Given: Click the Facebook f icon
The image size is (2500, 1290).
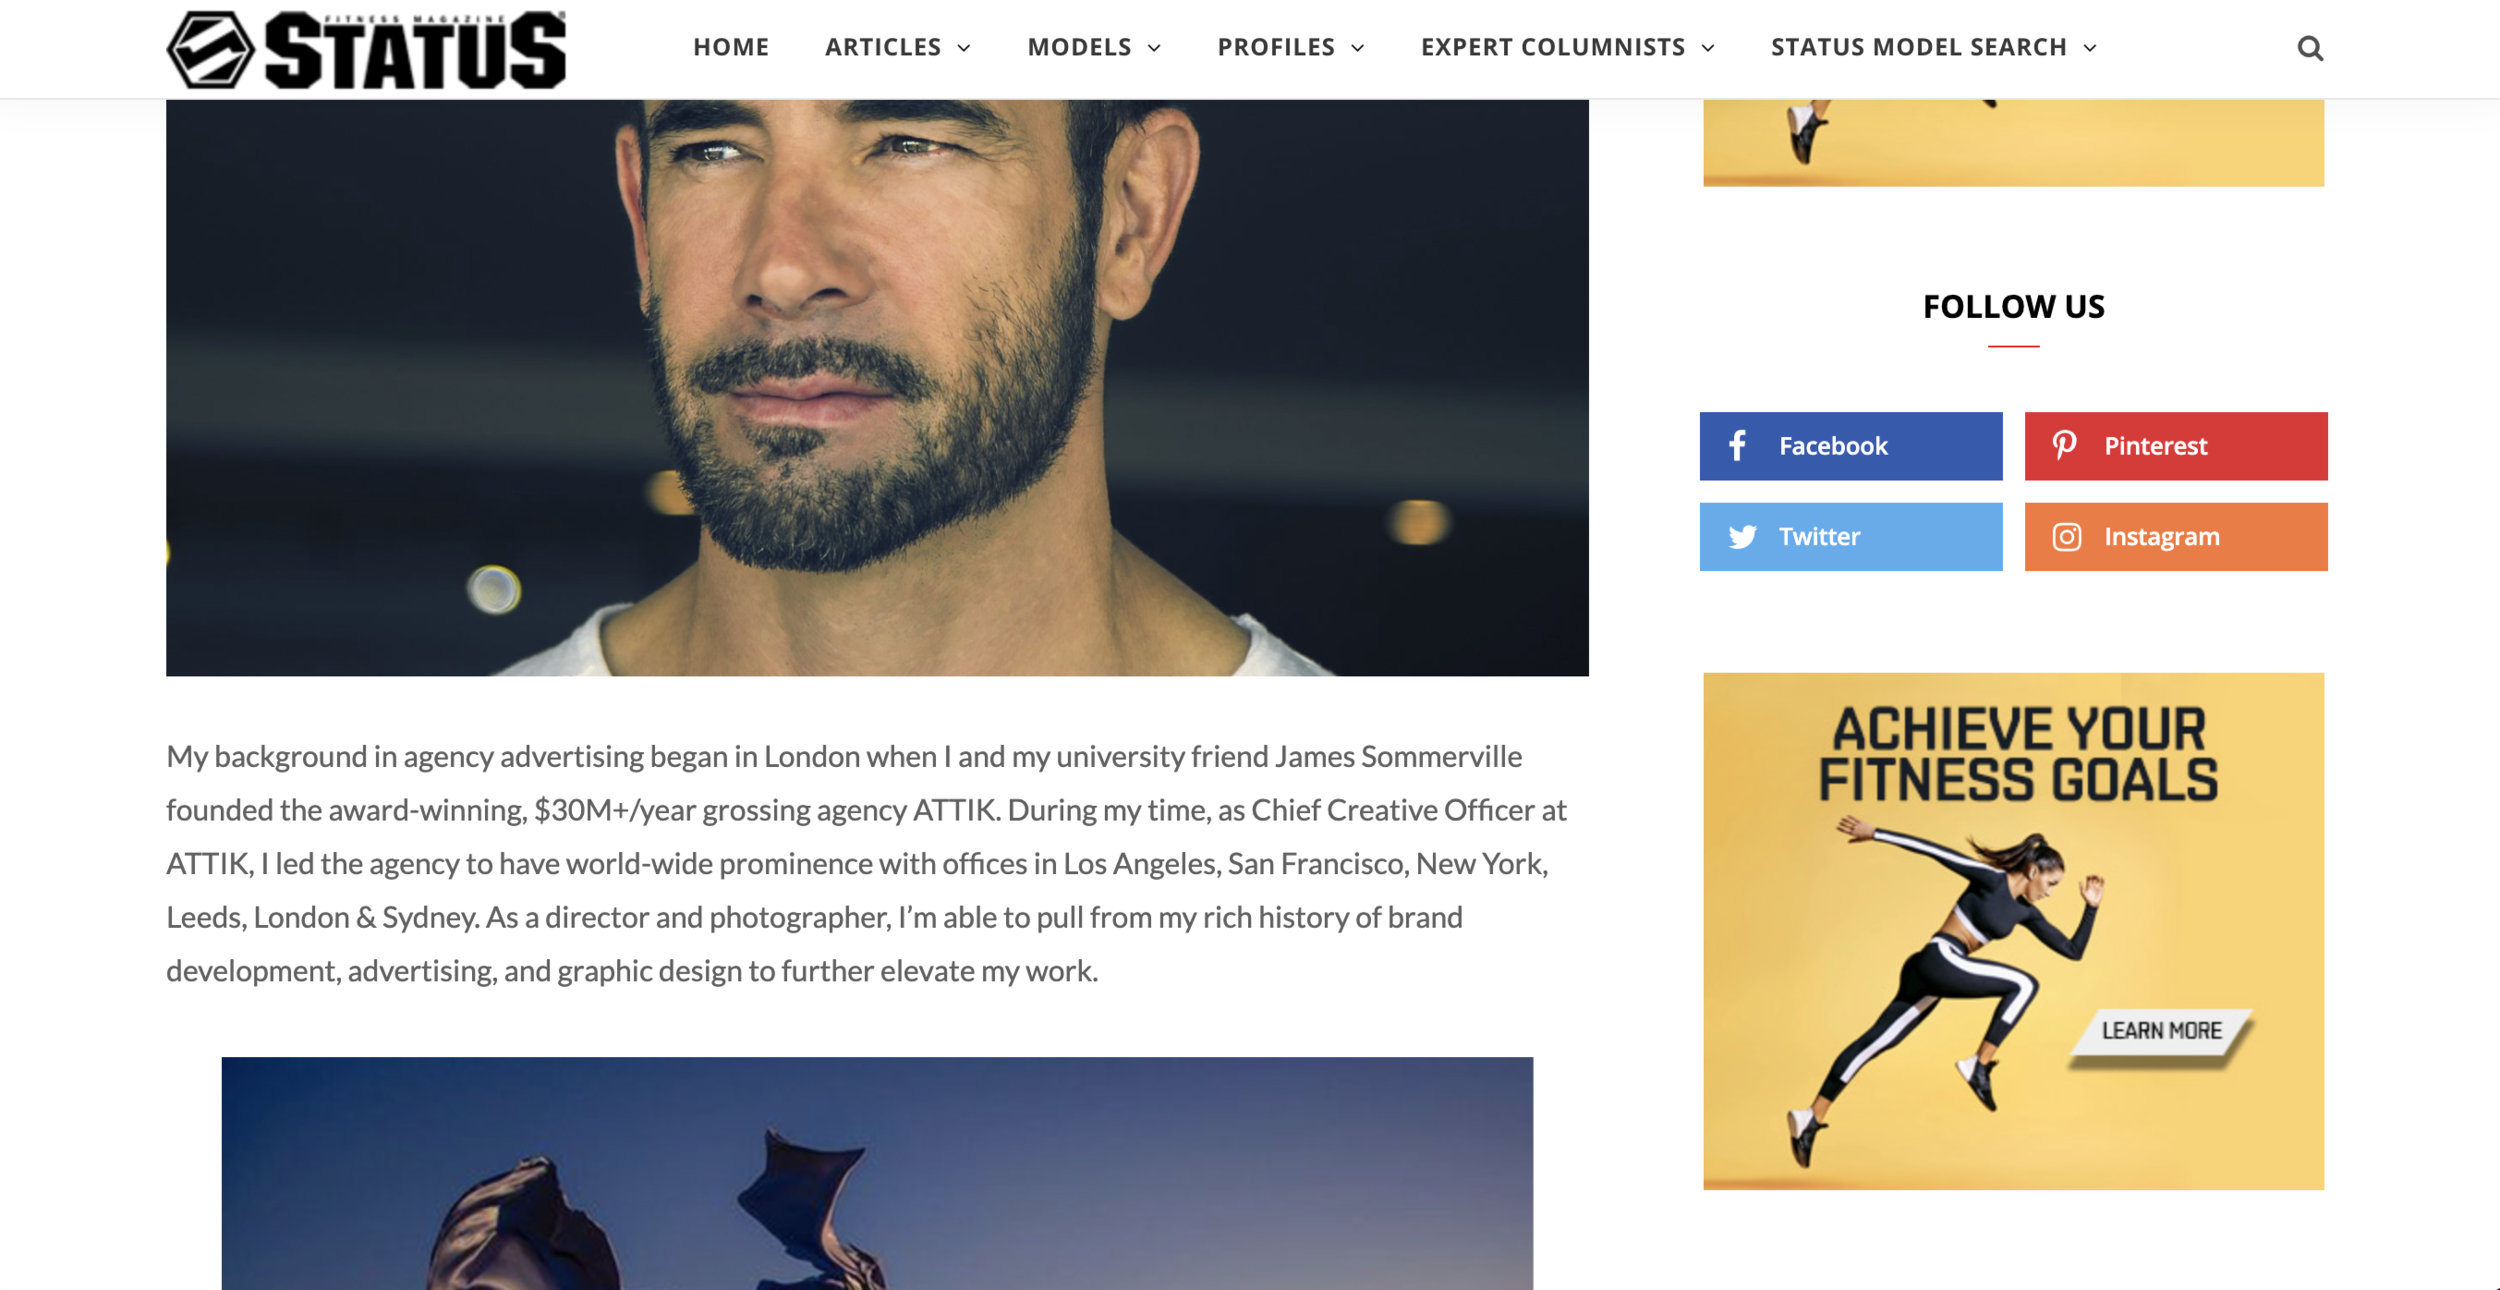Looking at the screenshot, I should pos(1738,446).
